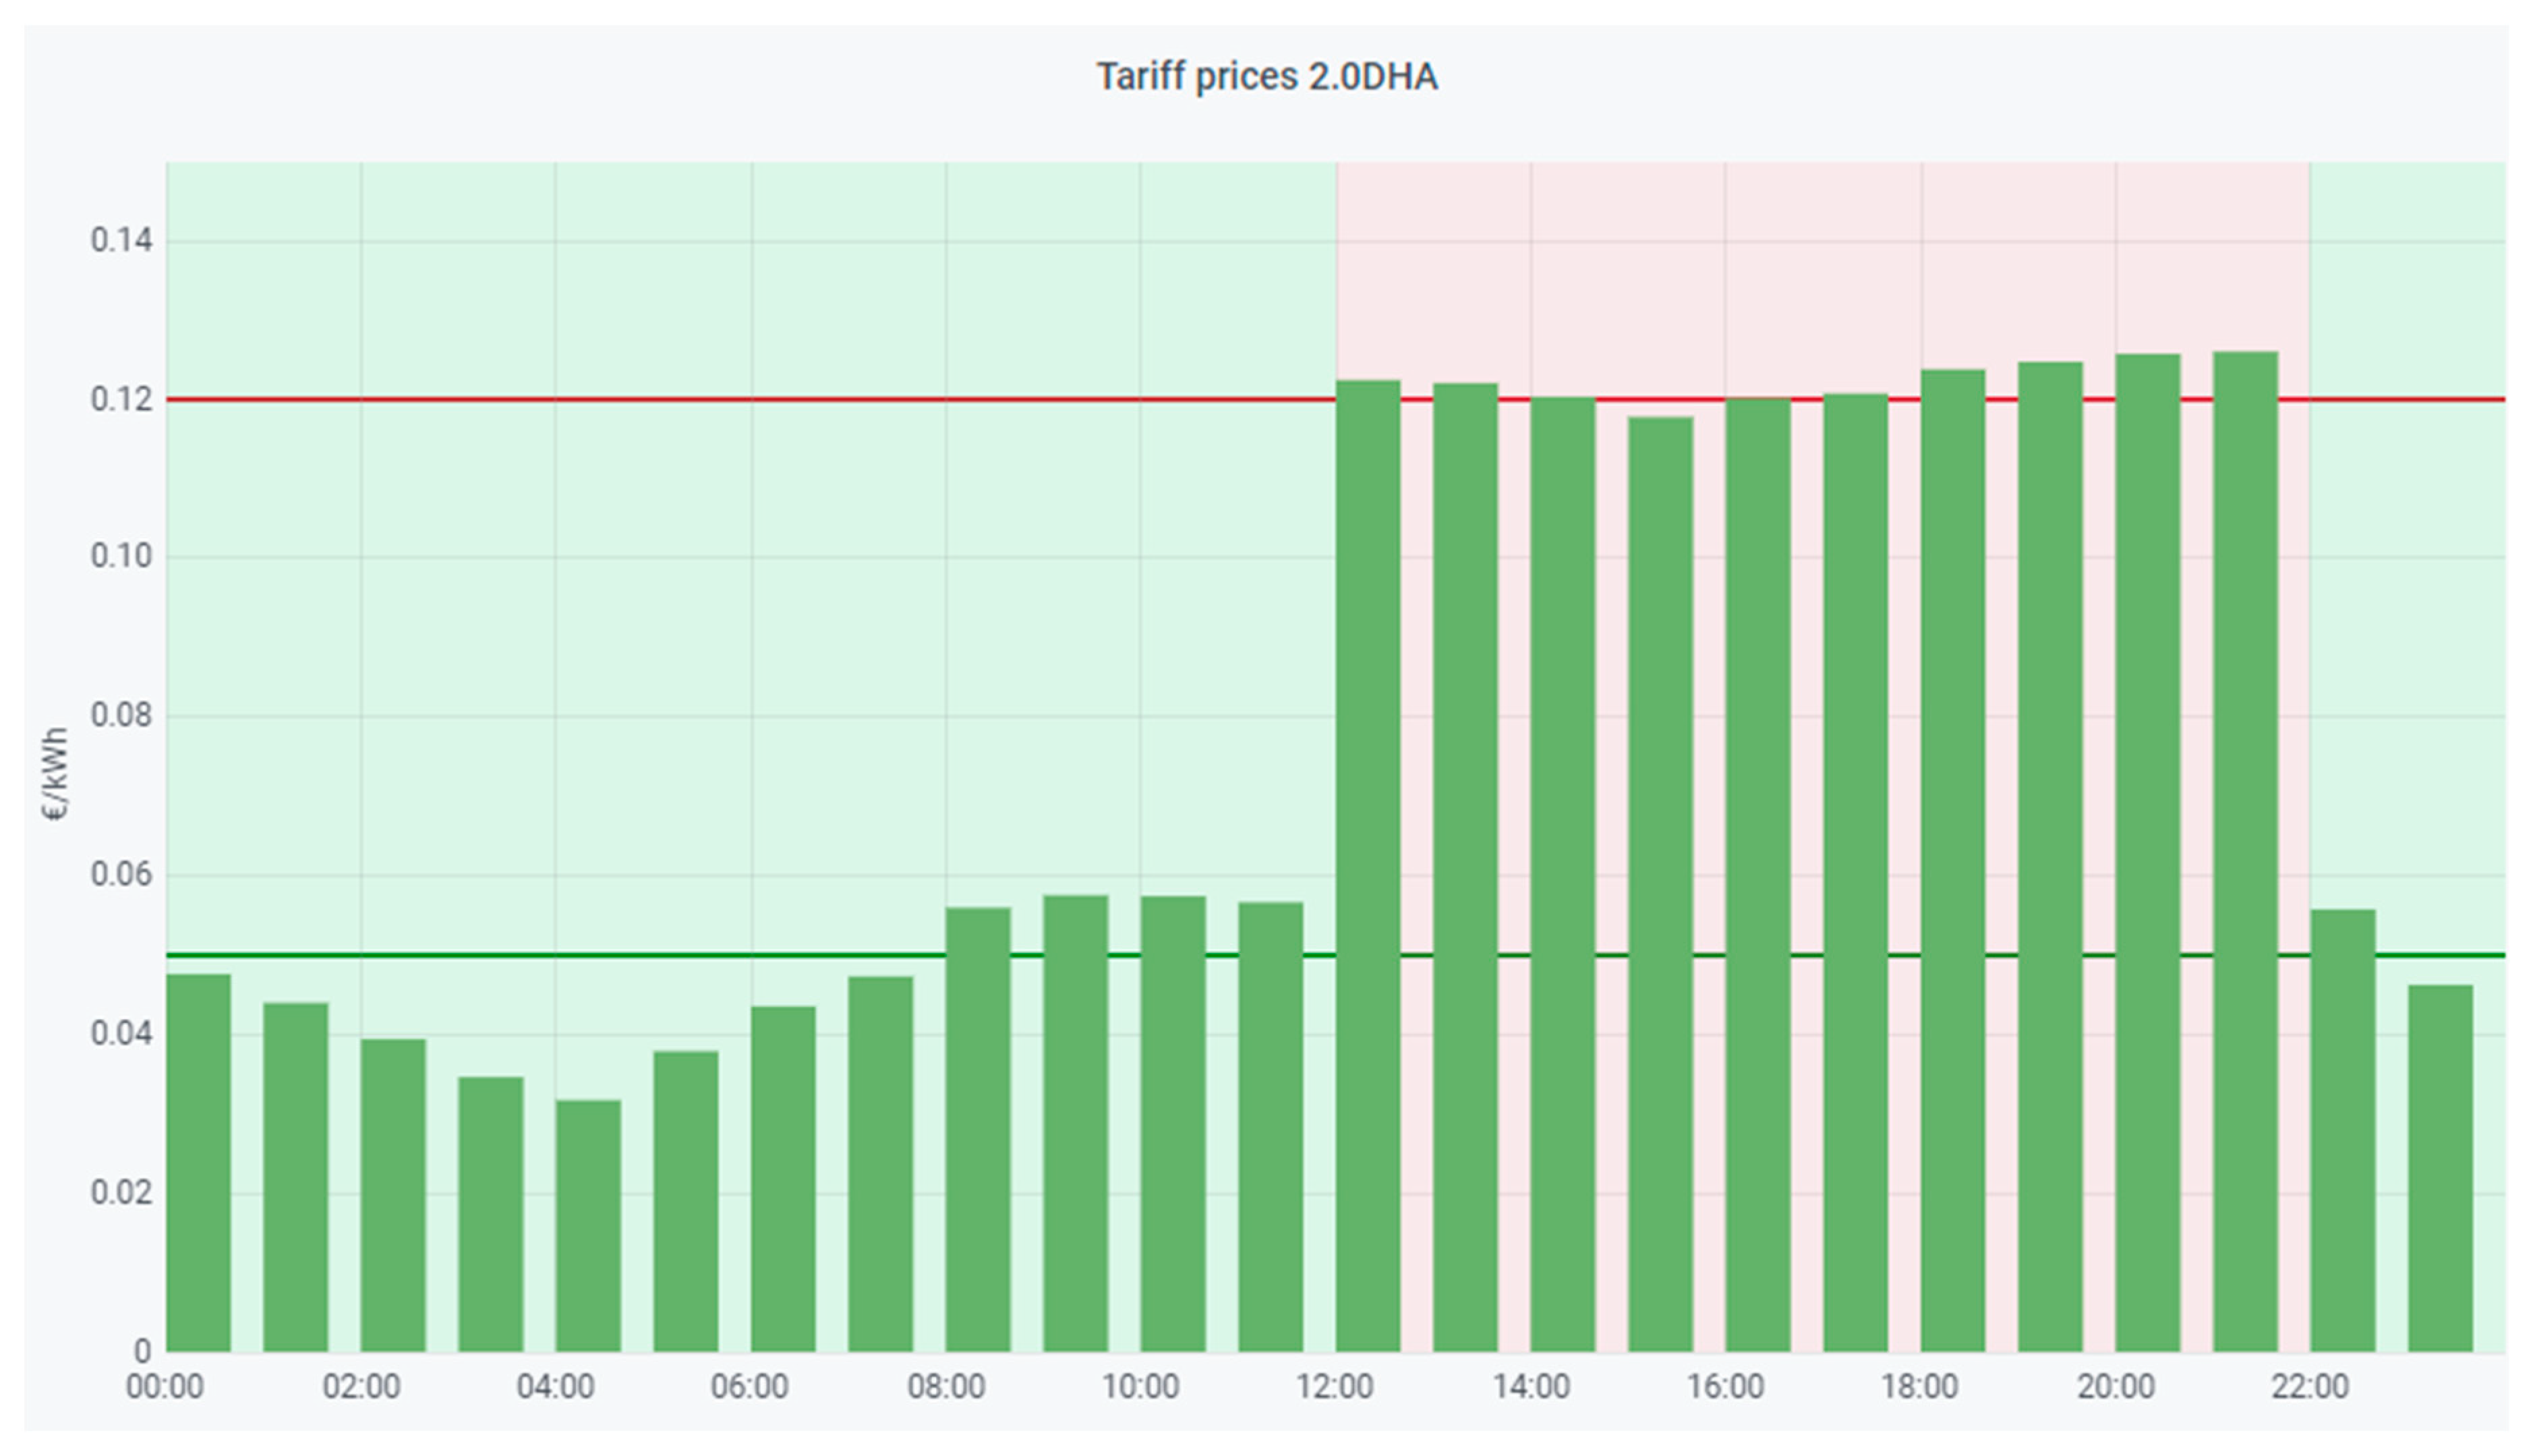Click the 0.10 y-axis tick label

pyautogui.click(x=121, y=556)
